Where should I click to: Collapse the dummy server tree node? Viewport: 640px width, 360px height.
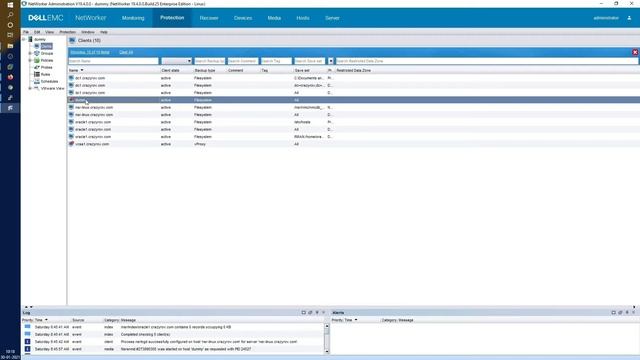click(24, 39)
